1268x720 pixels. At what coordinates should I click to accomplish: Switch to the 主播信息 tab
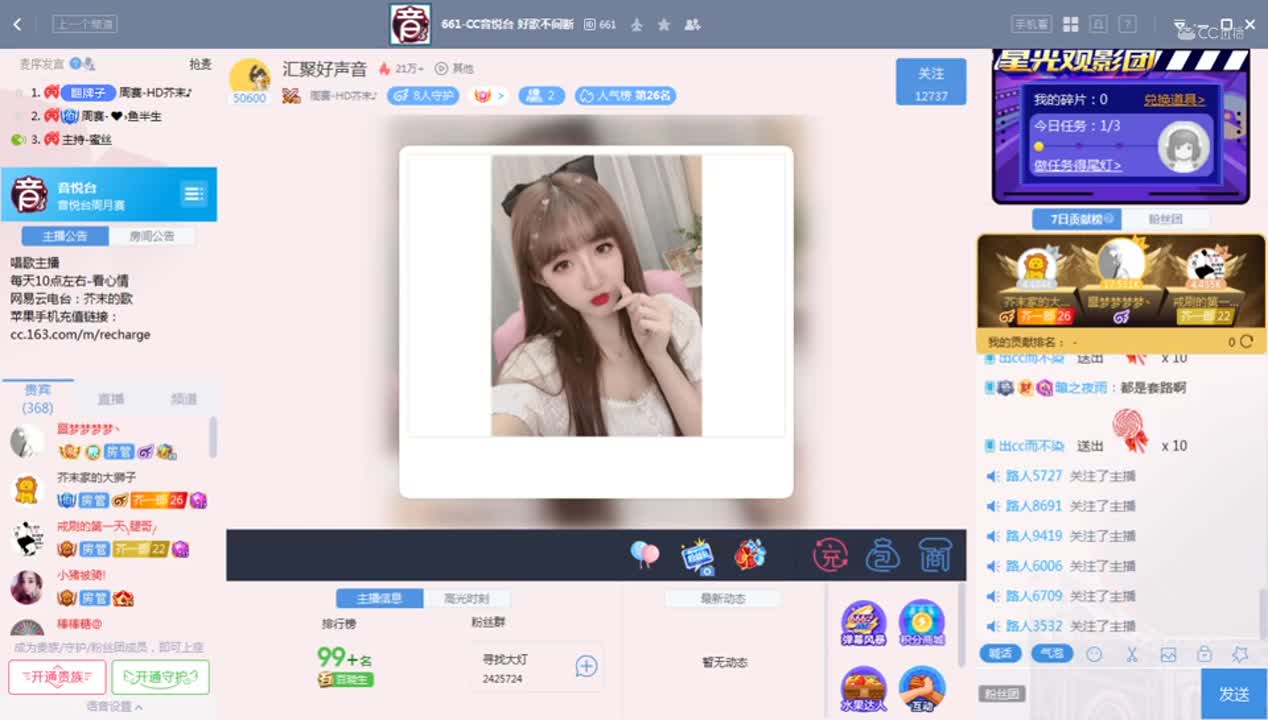coord(379,598)
